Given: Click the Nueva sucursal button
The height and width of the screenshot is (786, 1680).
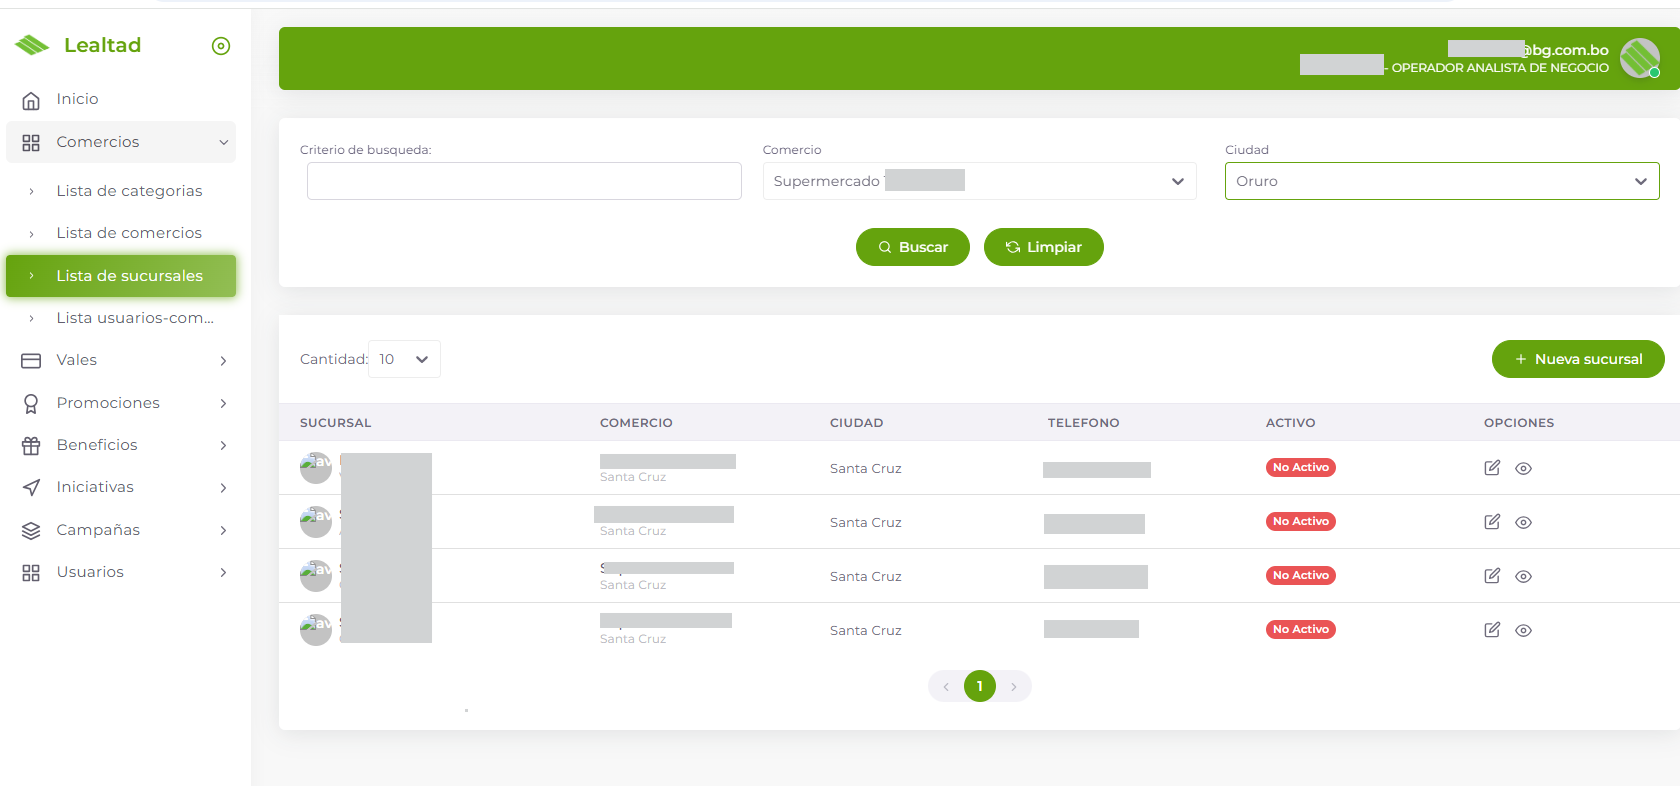Looking at the screenshot, I should click(1578, 359).
